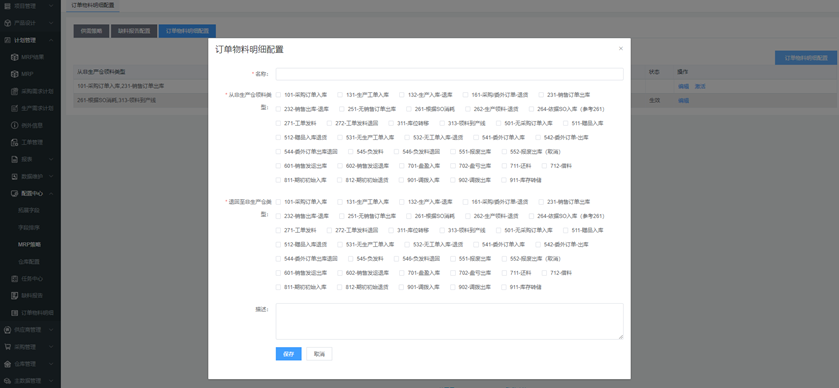This screenshot has height=388, width=839.
Task: Check 101-采购订单入库 in the upper 领料类型 group
Action: click(278, 95)
